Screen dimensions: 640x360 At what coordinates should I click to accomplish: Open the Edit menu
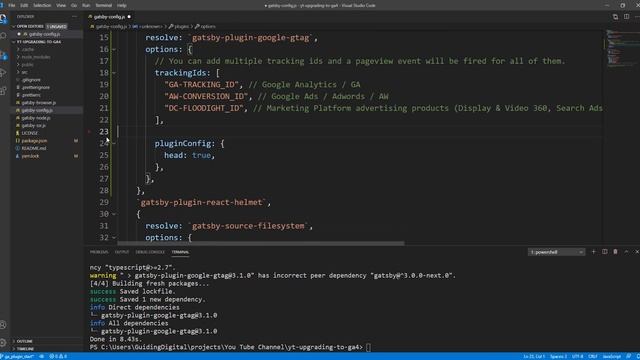(x=24, y=5)
